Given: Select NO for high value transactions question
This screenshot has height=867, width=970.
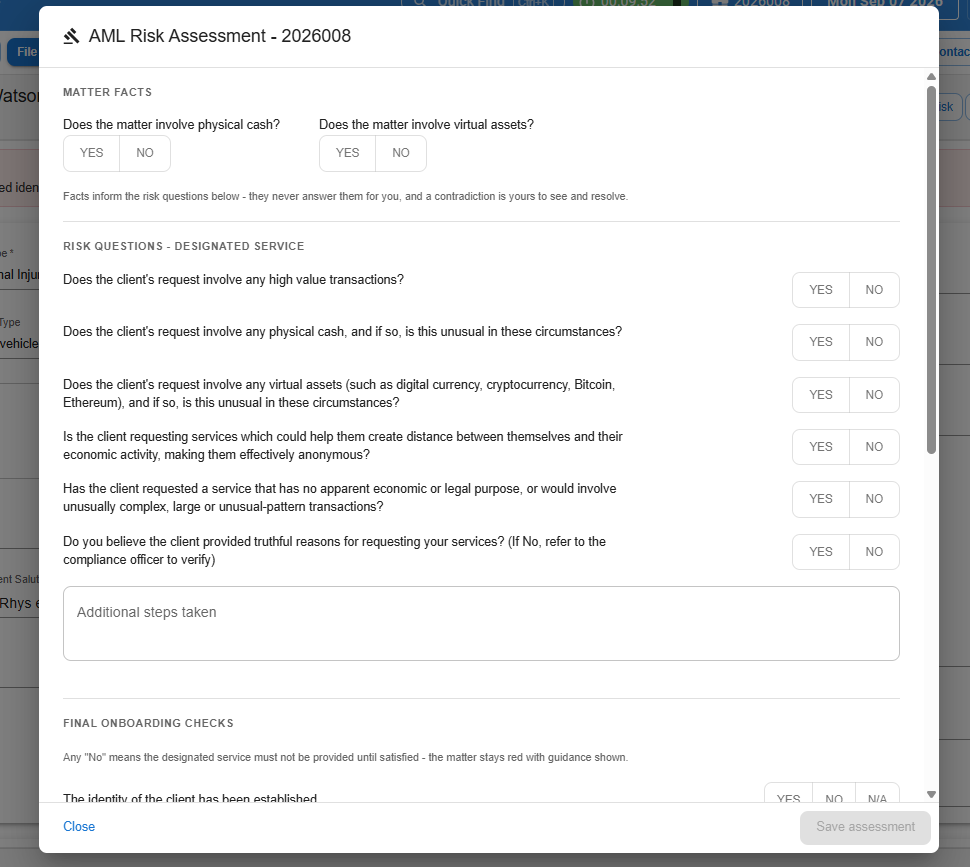Looking at the screenshot, I should coord(874,290).
